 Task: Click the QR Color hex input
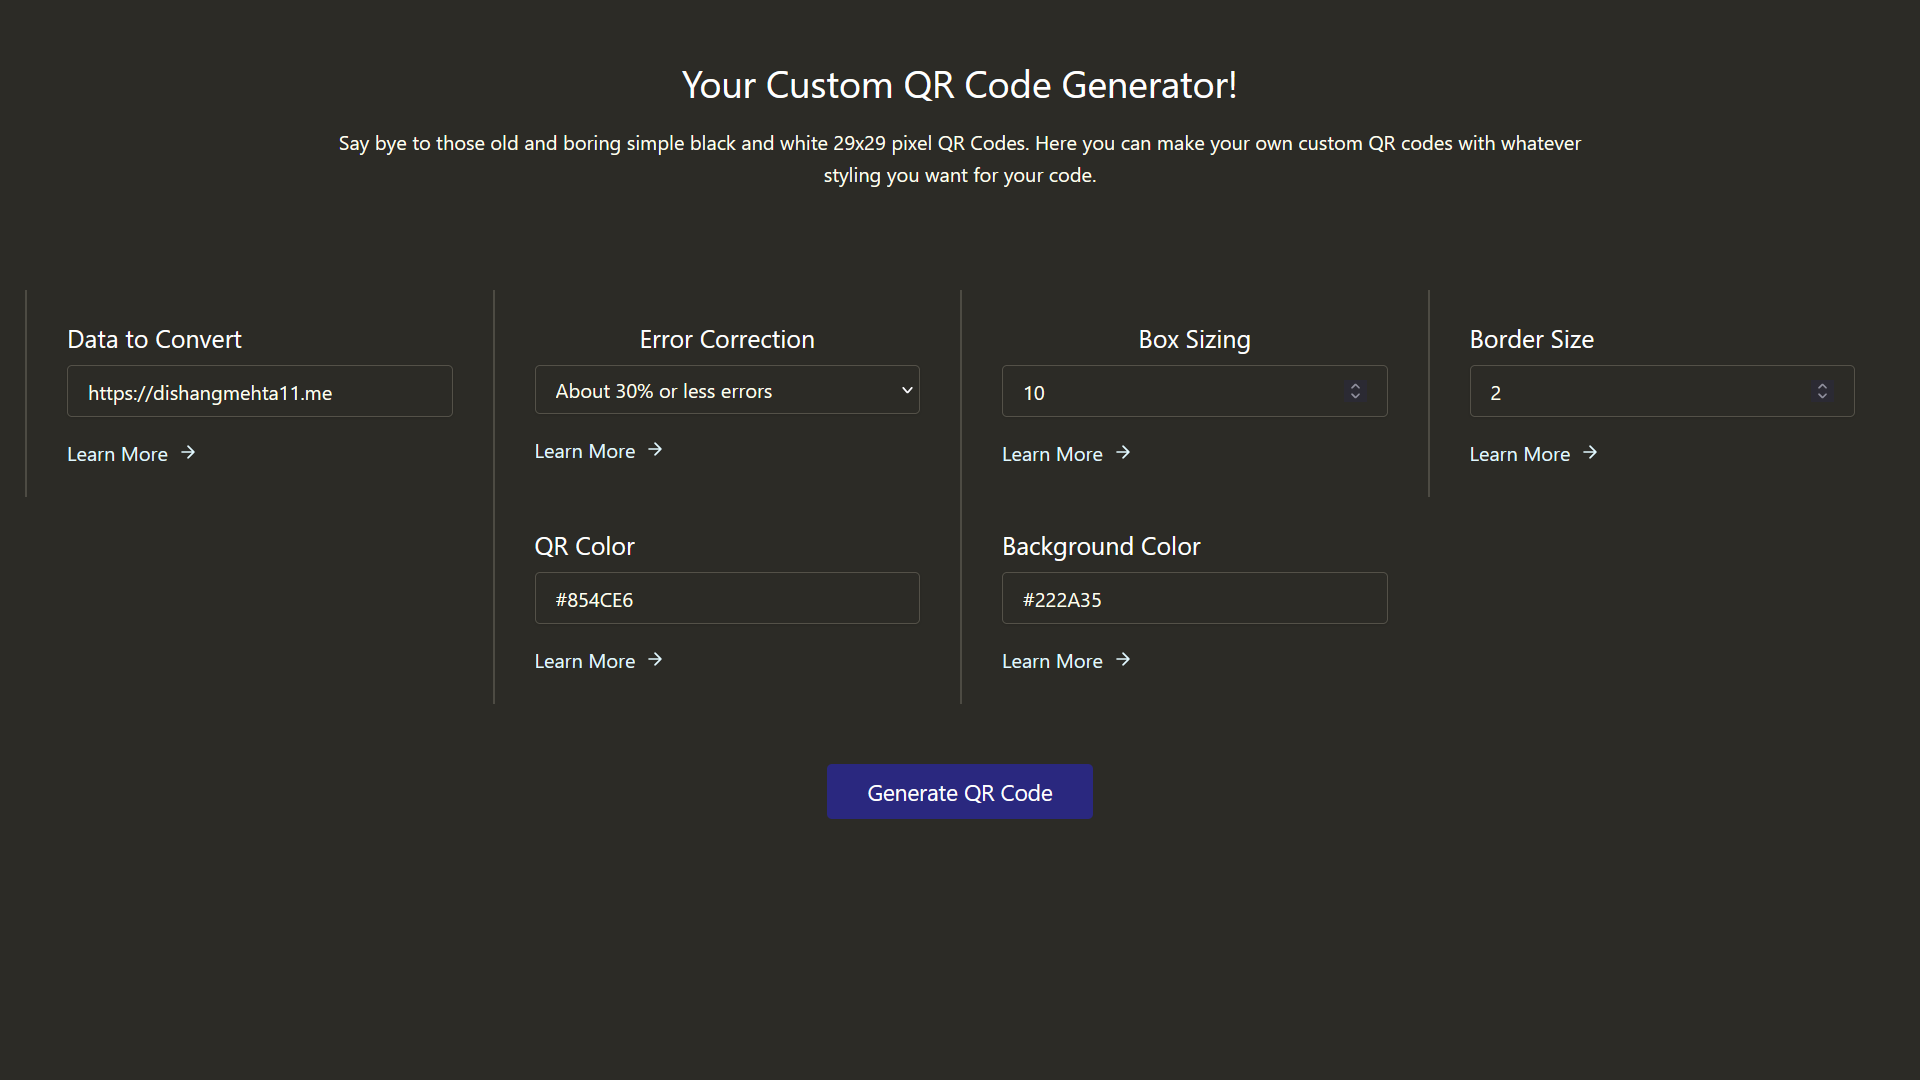(727, 599)
